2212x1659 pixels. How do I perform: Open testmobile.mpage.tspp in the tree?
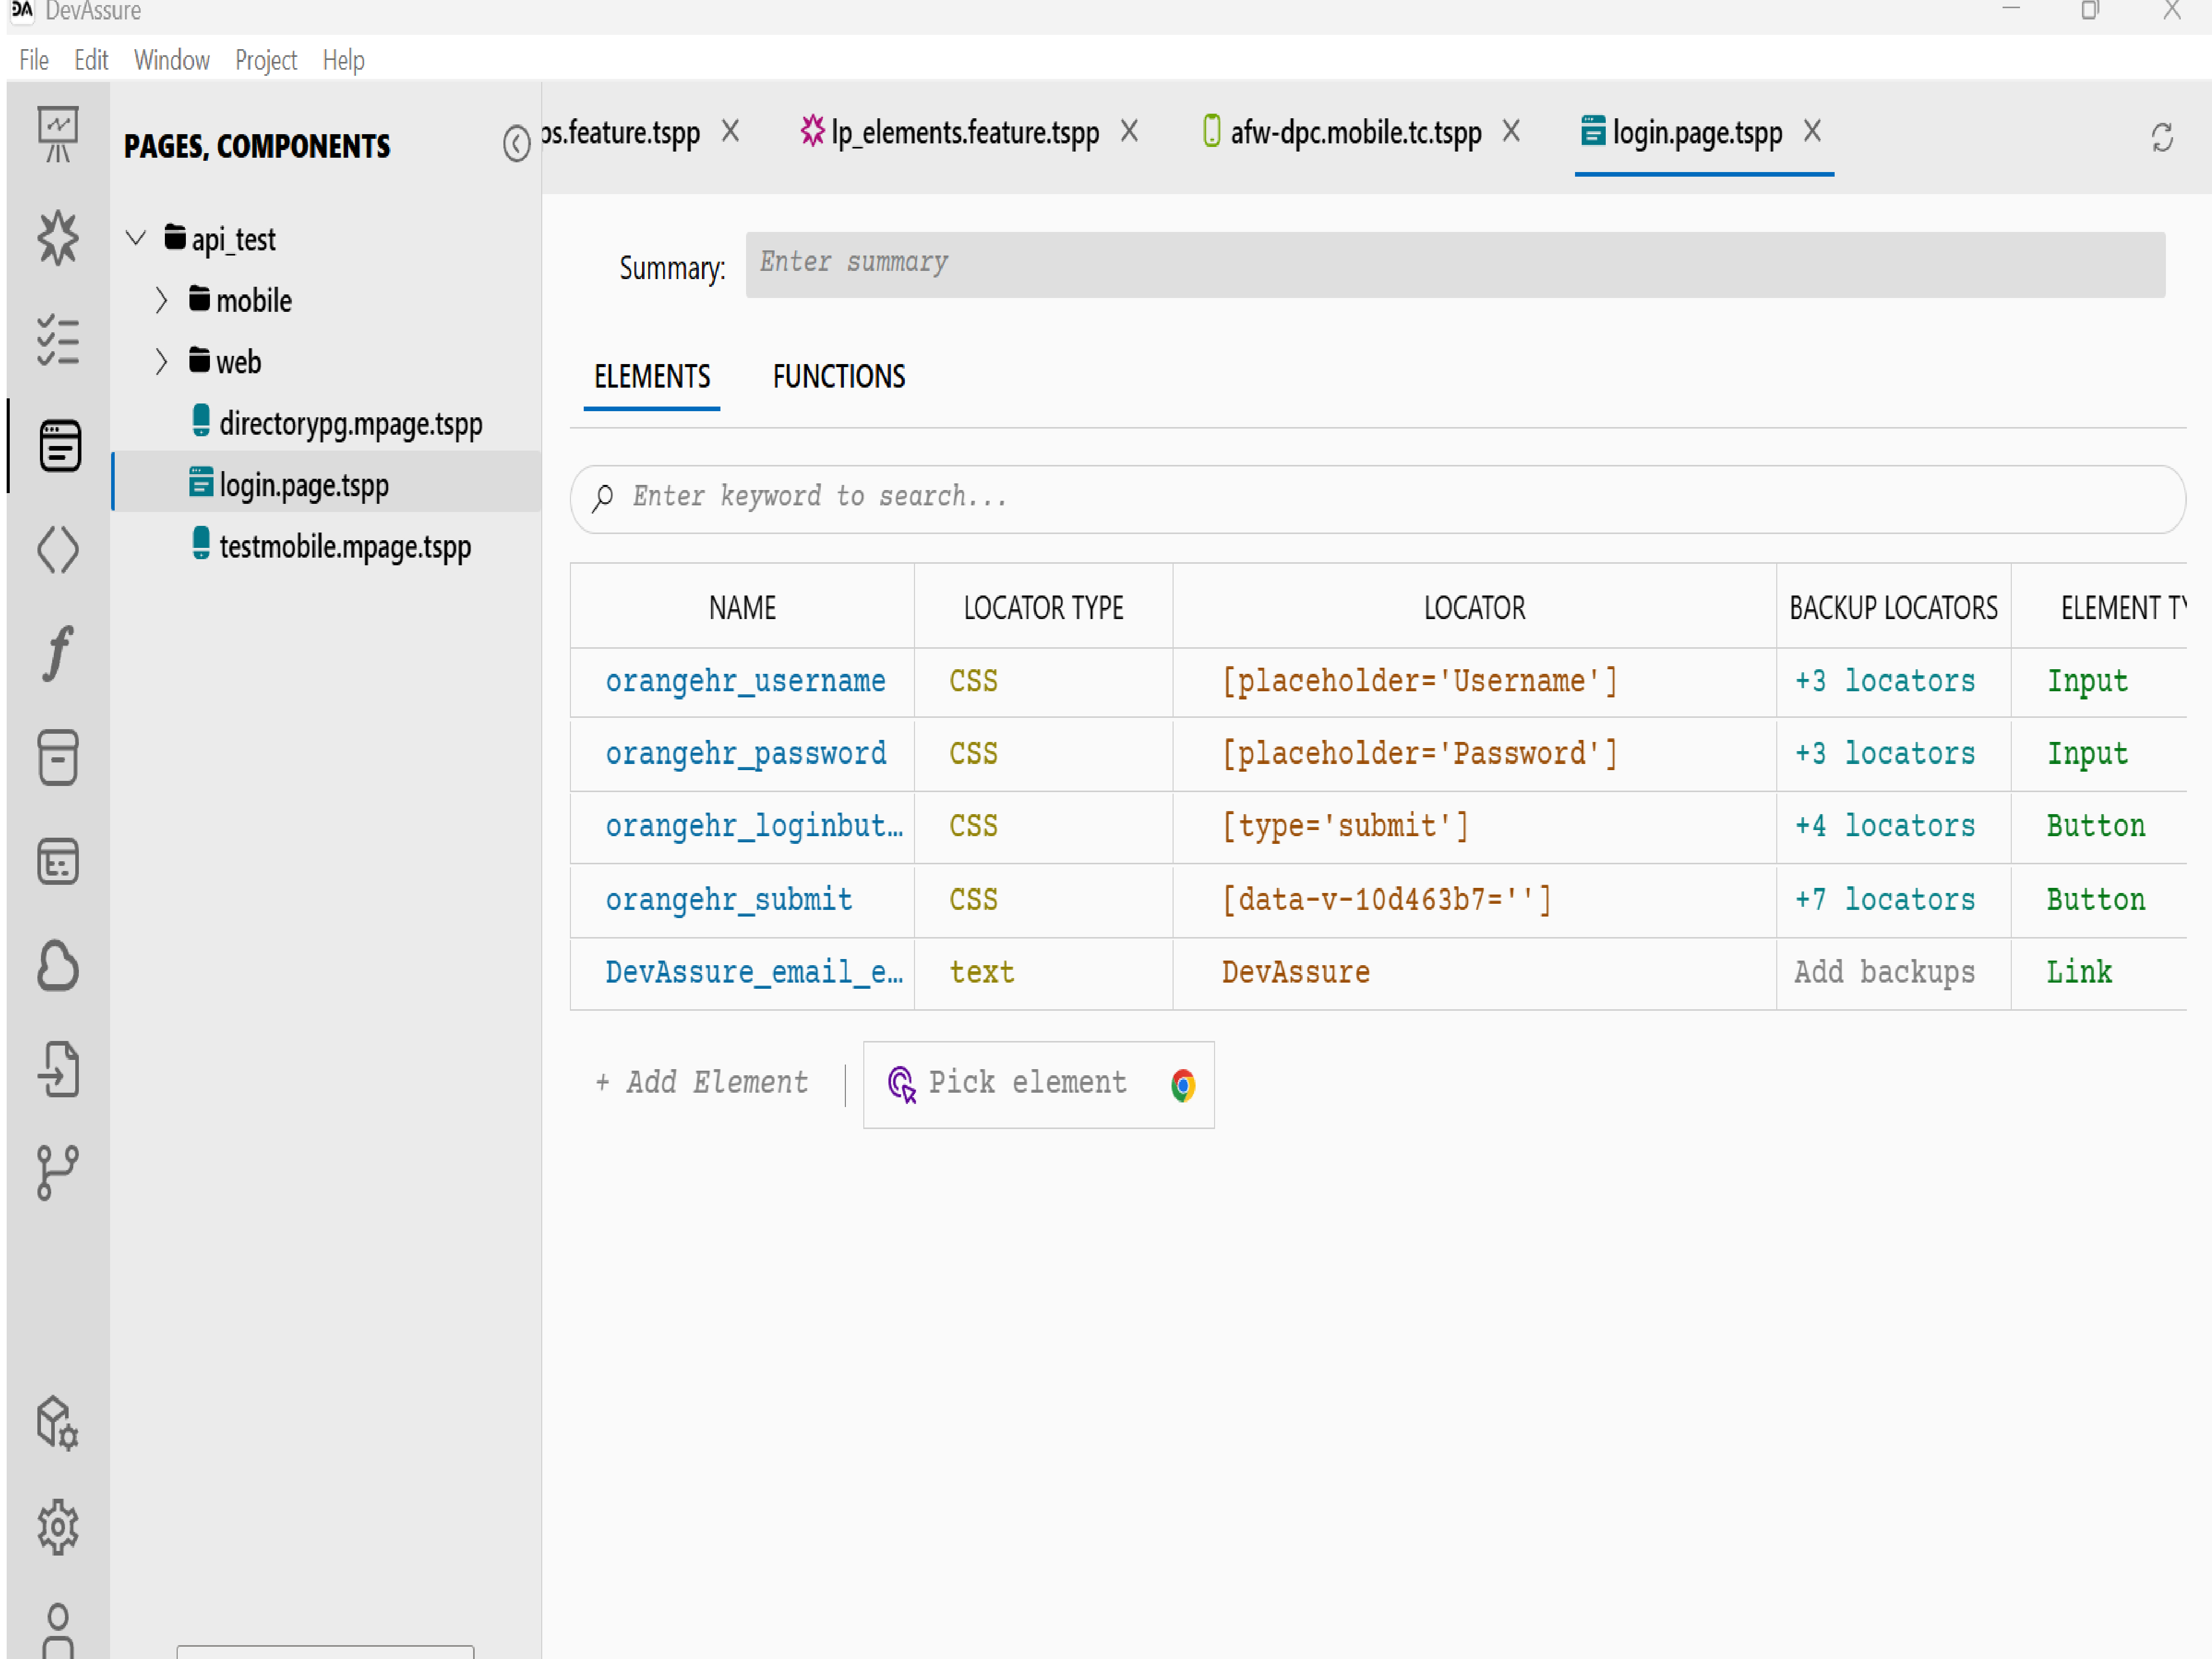[x=344, y=547]
